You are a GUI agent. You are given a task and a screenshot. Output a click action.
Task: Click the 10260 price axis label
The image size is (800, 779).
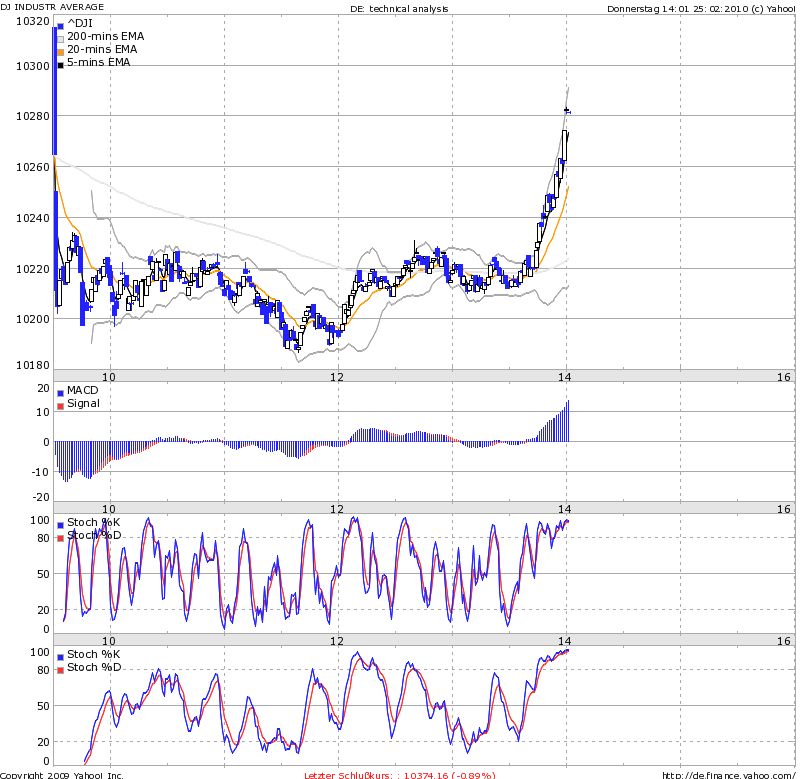point(33,167)
